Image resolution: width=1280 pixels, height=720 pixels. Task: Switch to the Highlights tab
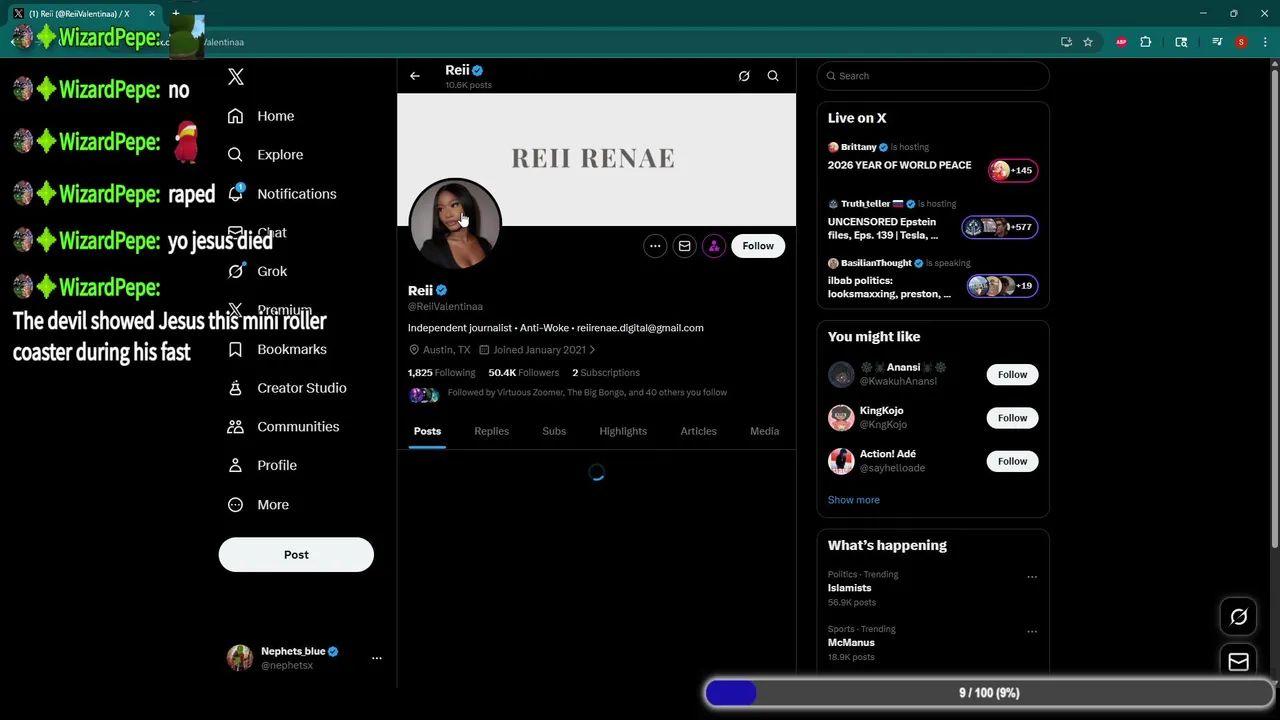tap(623, 431)
